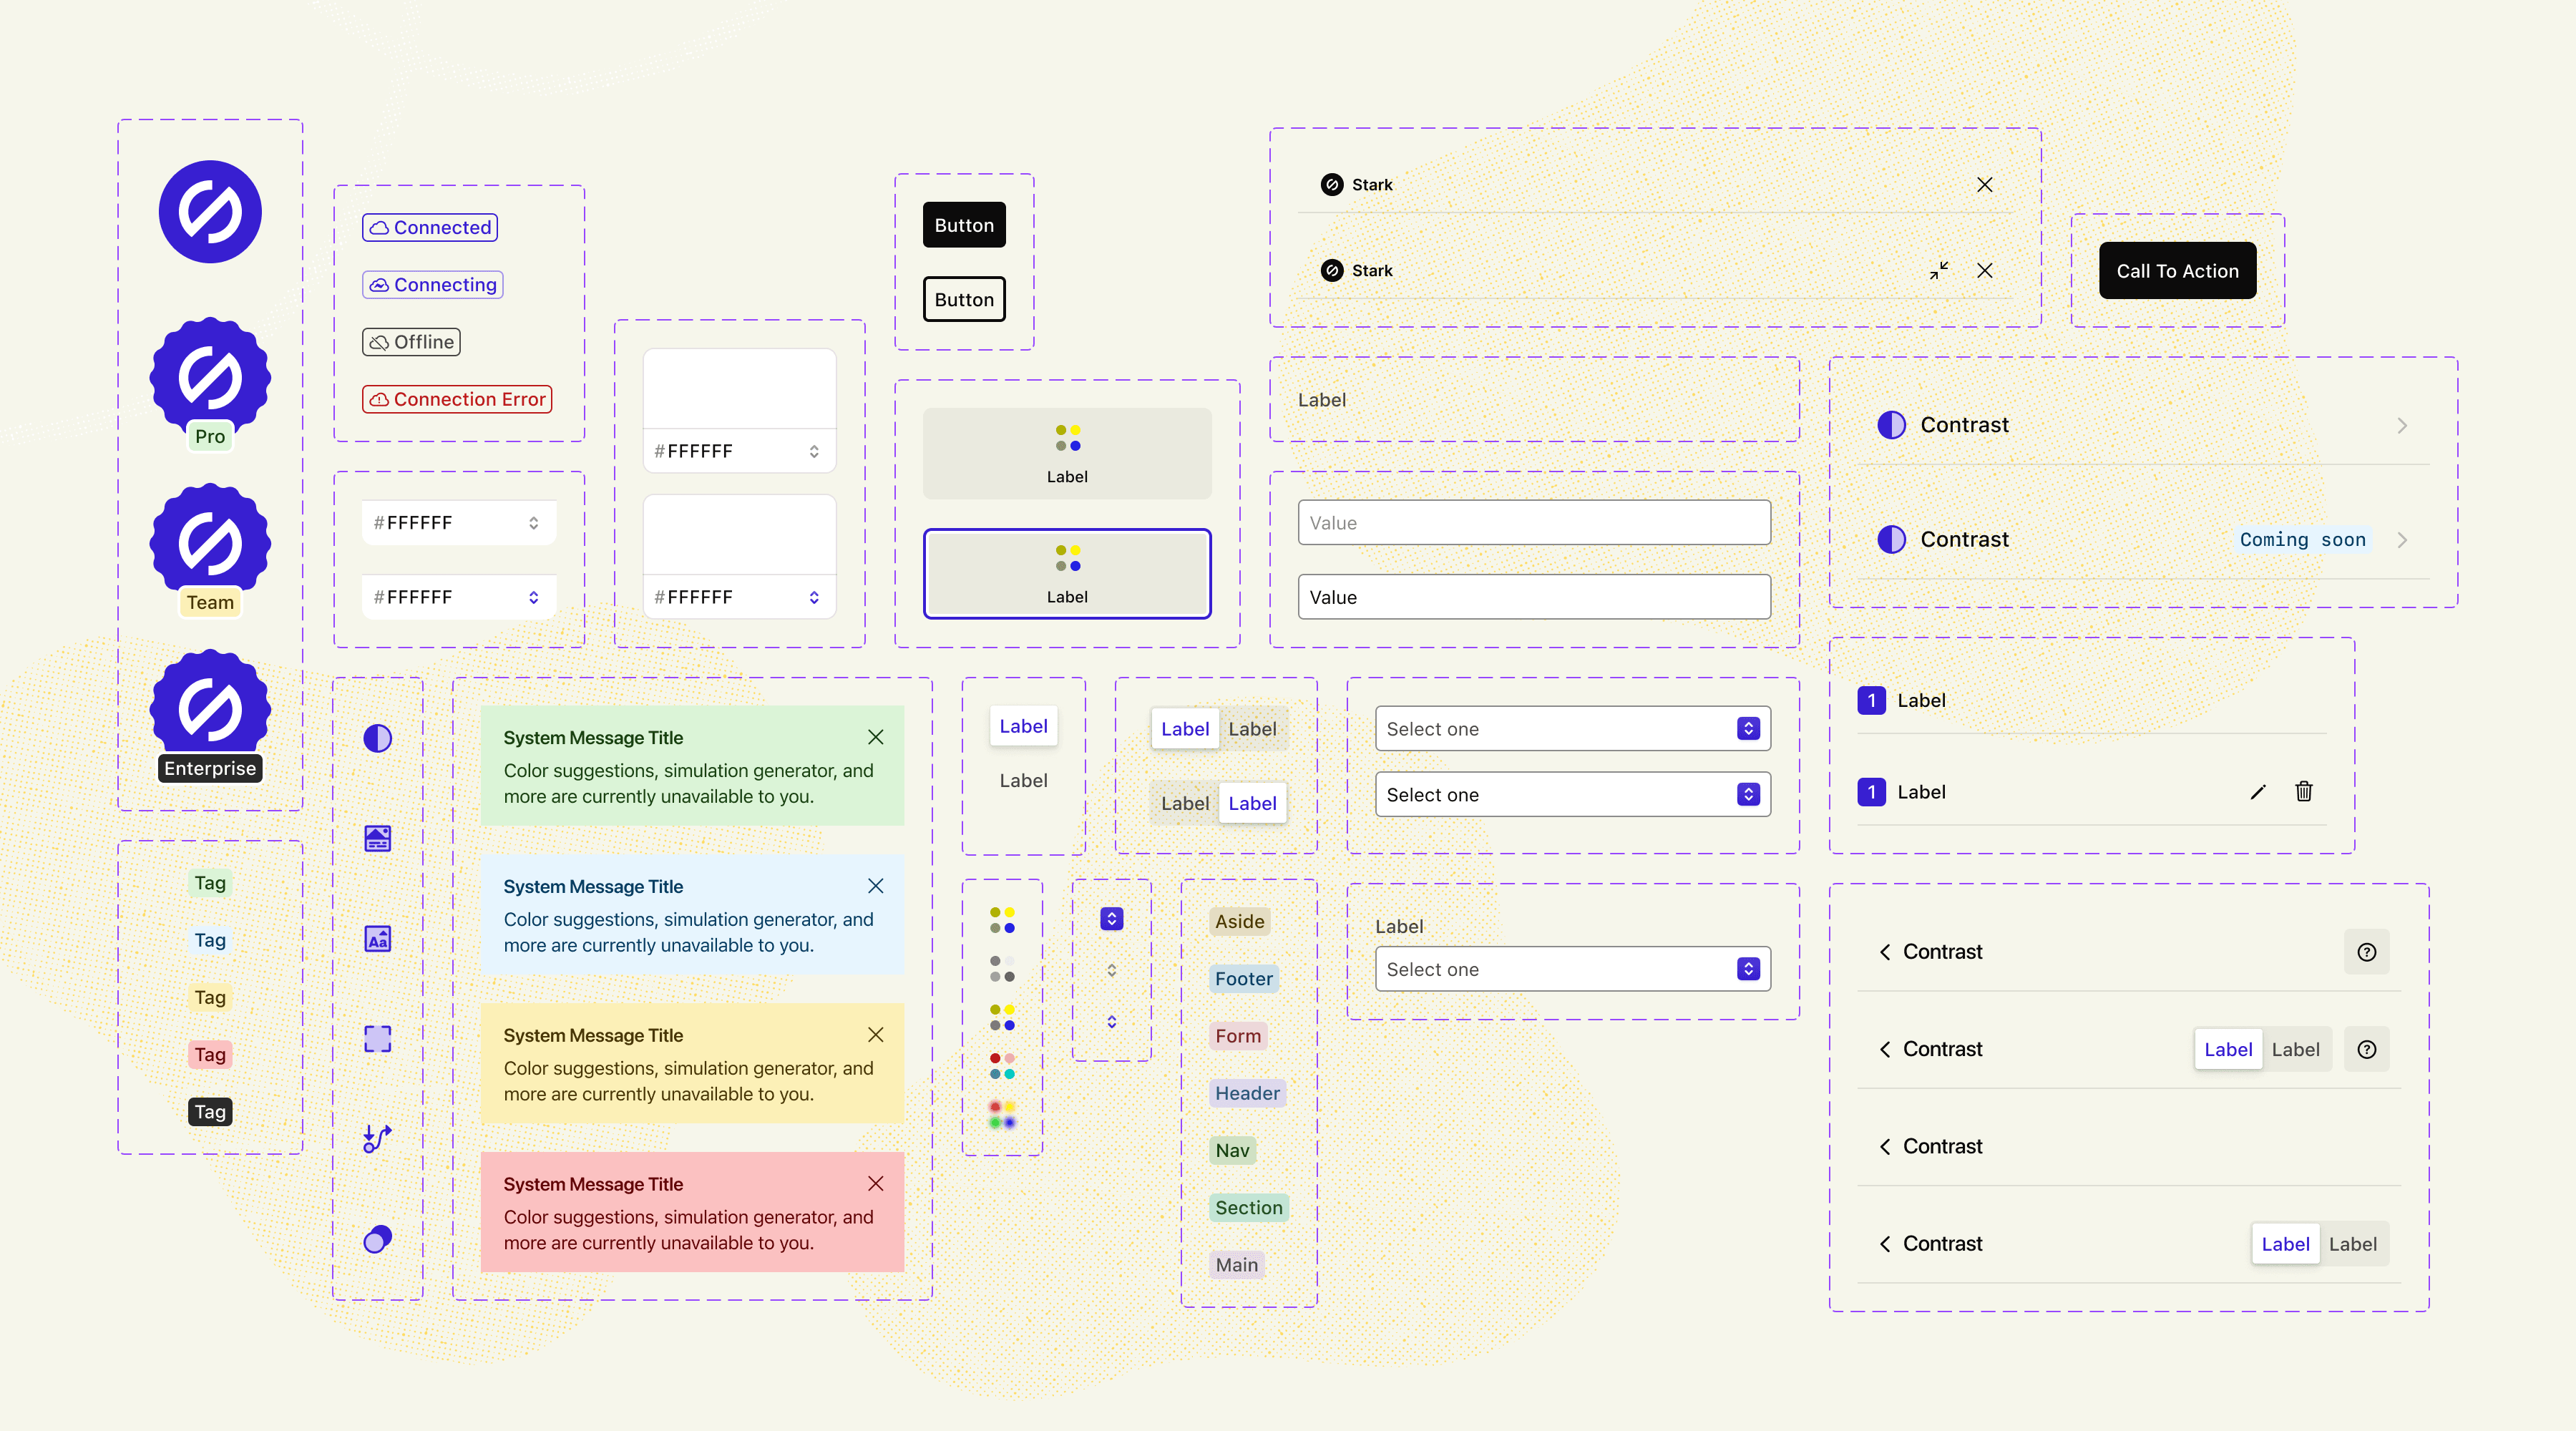Screen dimensions: 2576x1431
Task: Click the pencil edit icon in Label row
Action: [2258, 792]
